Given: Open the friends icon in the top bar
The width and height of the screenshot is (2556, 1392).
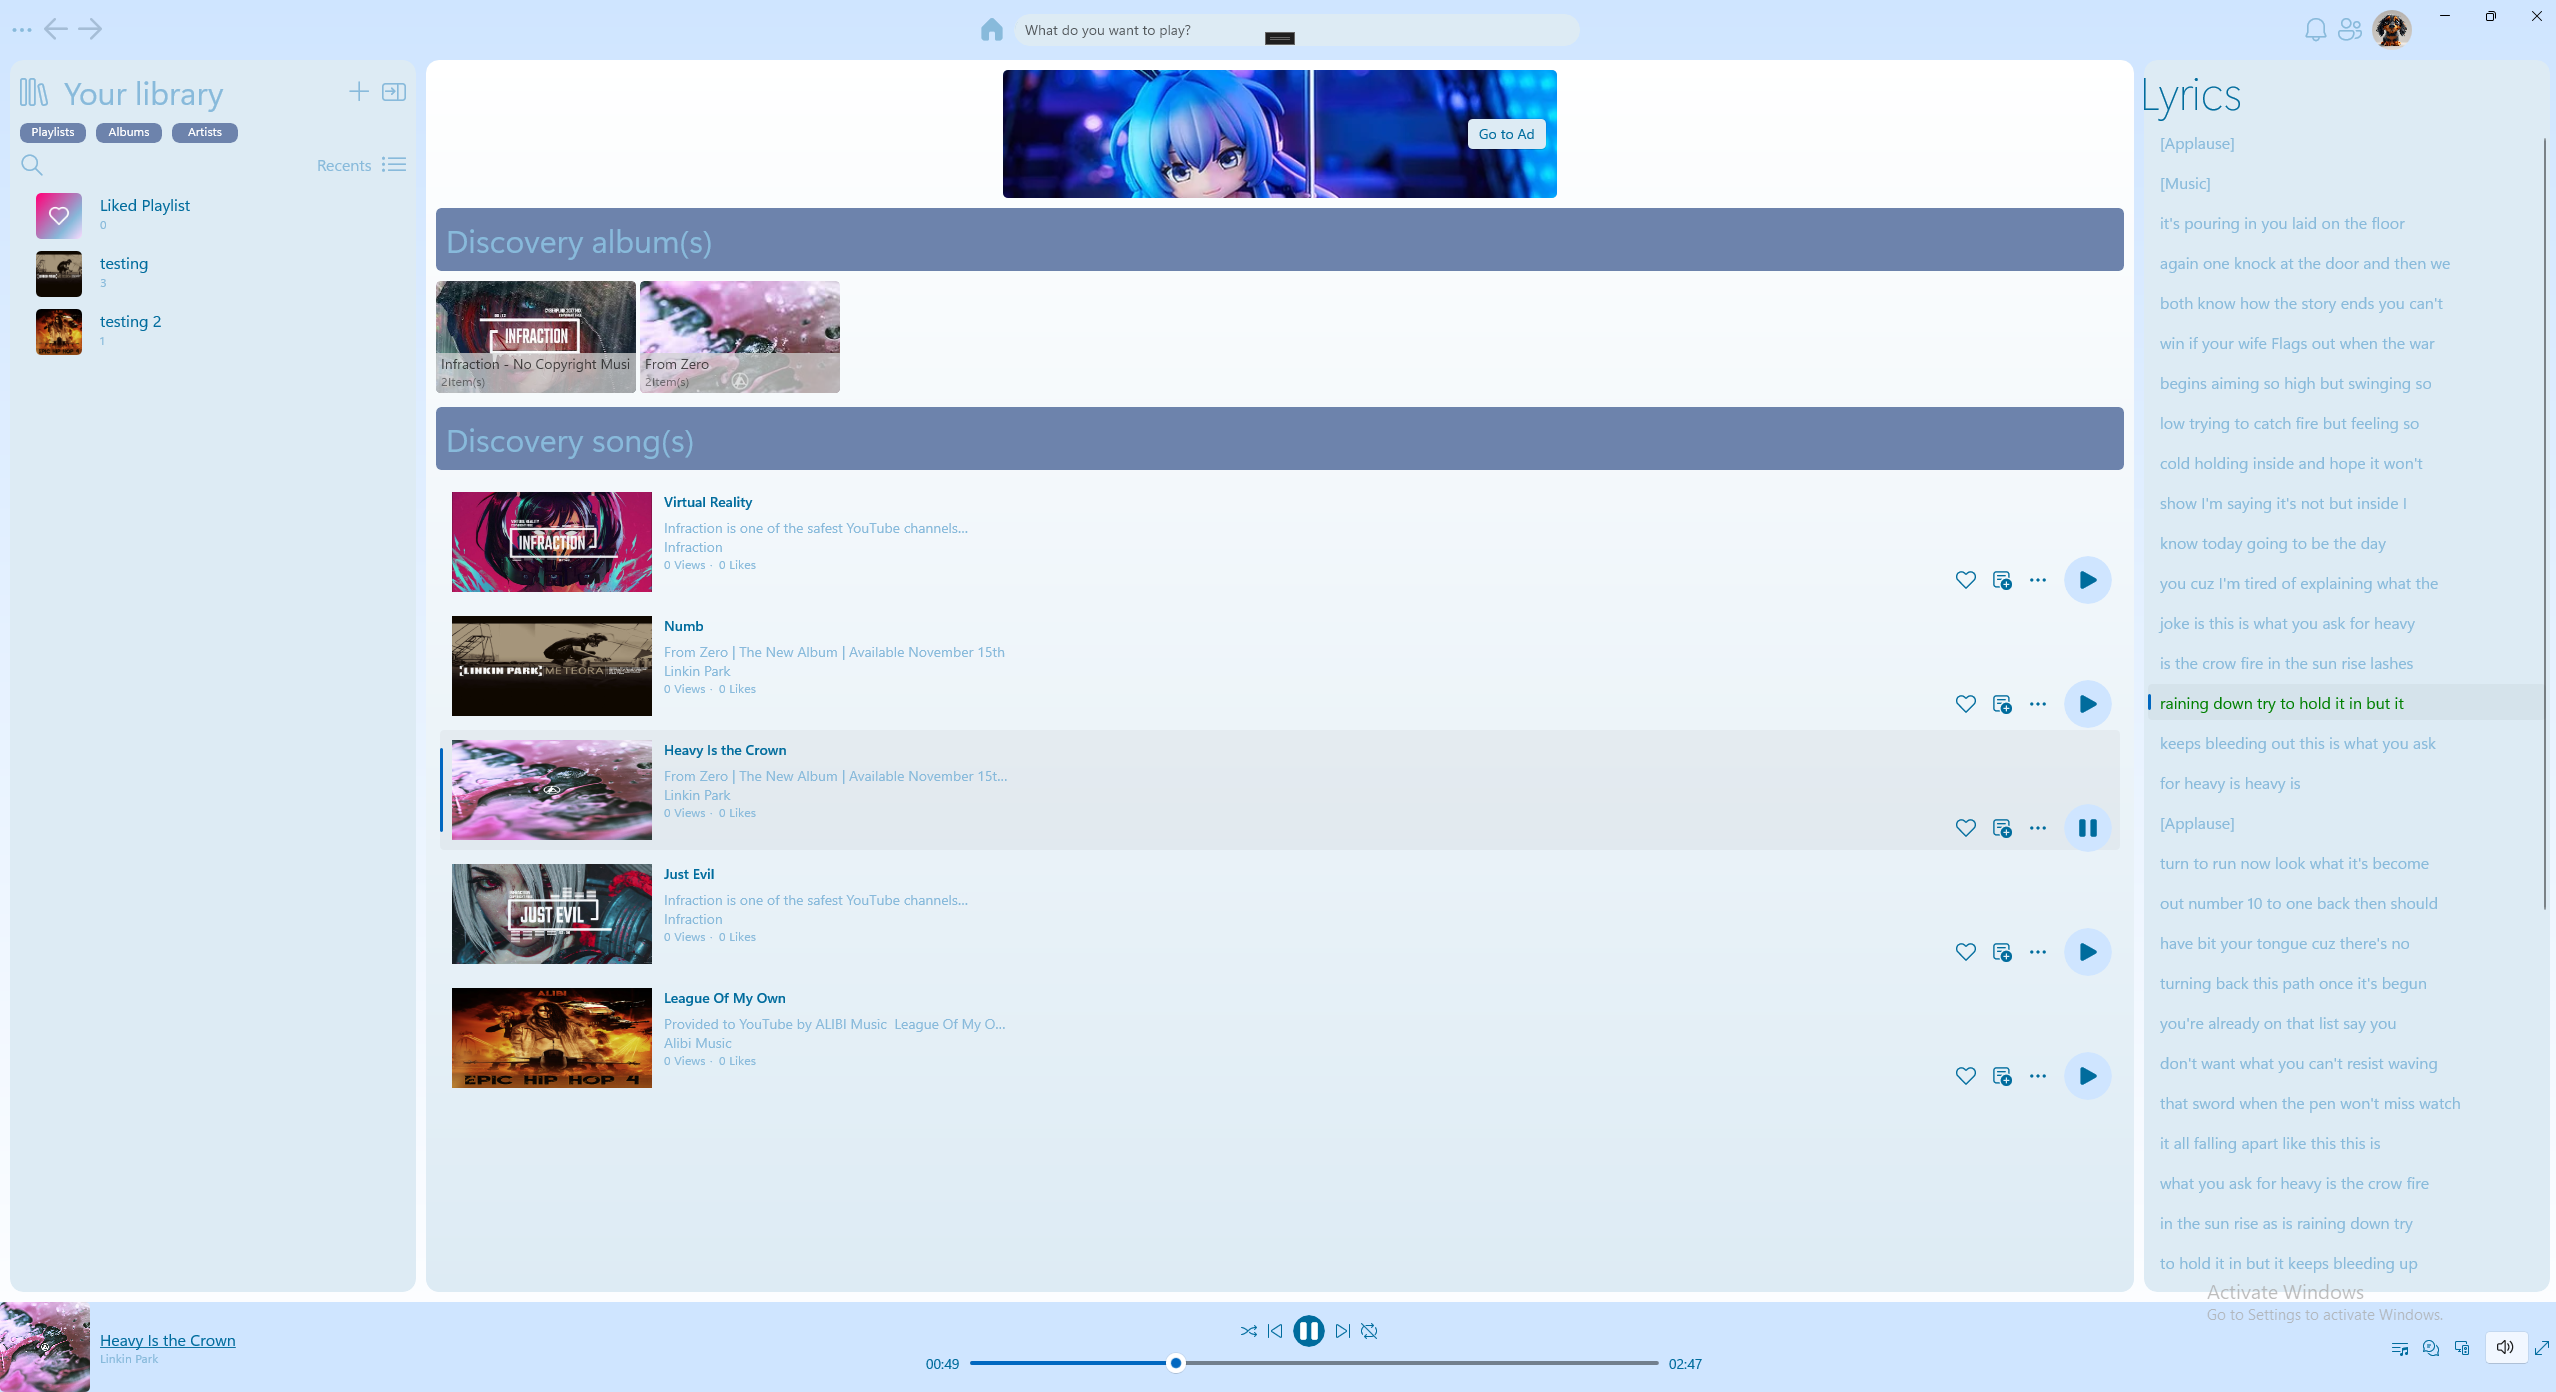Looking at the screenshot, I should (2350, 30).
